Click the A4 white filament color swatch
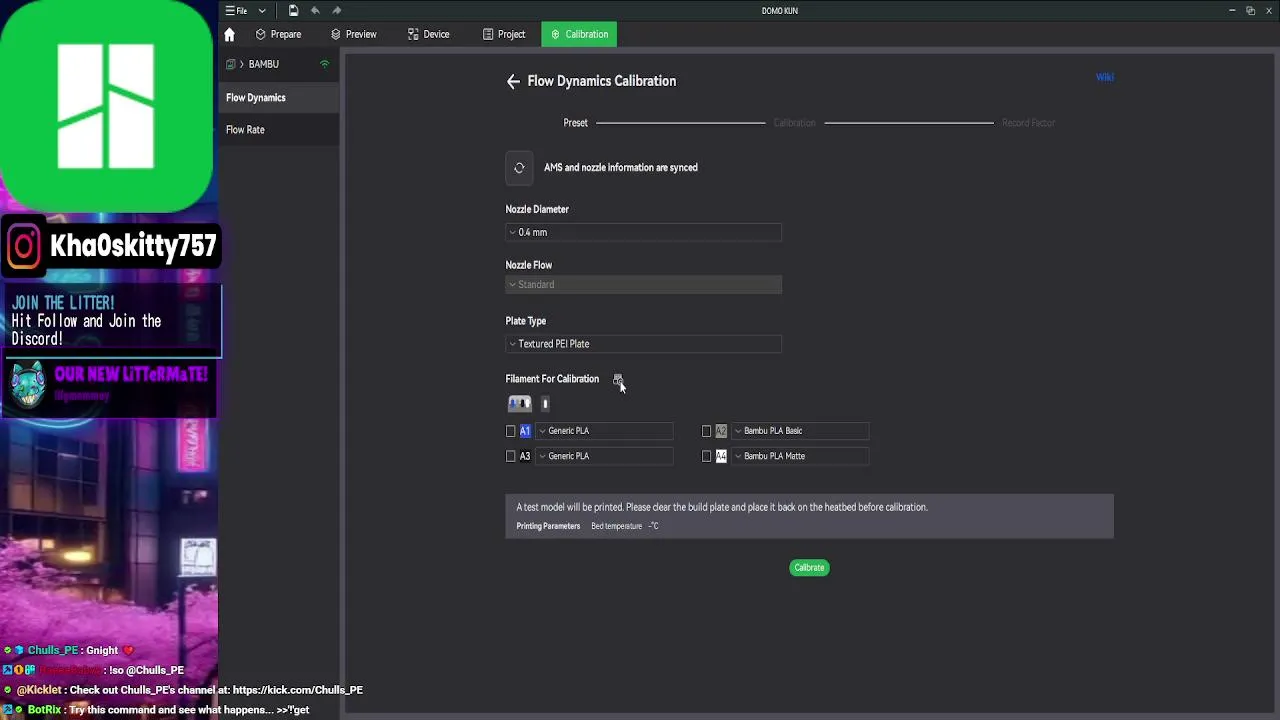The height and width of the screenshot is (720, 1280). click(721, 456)
